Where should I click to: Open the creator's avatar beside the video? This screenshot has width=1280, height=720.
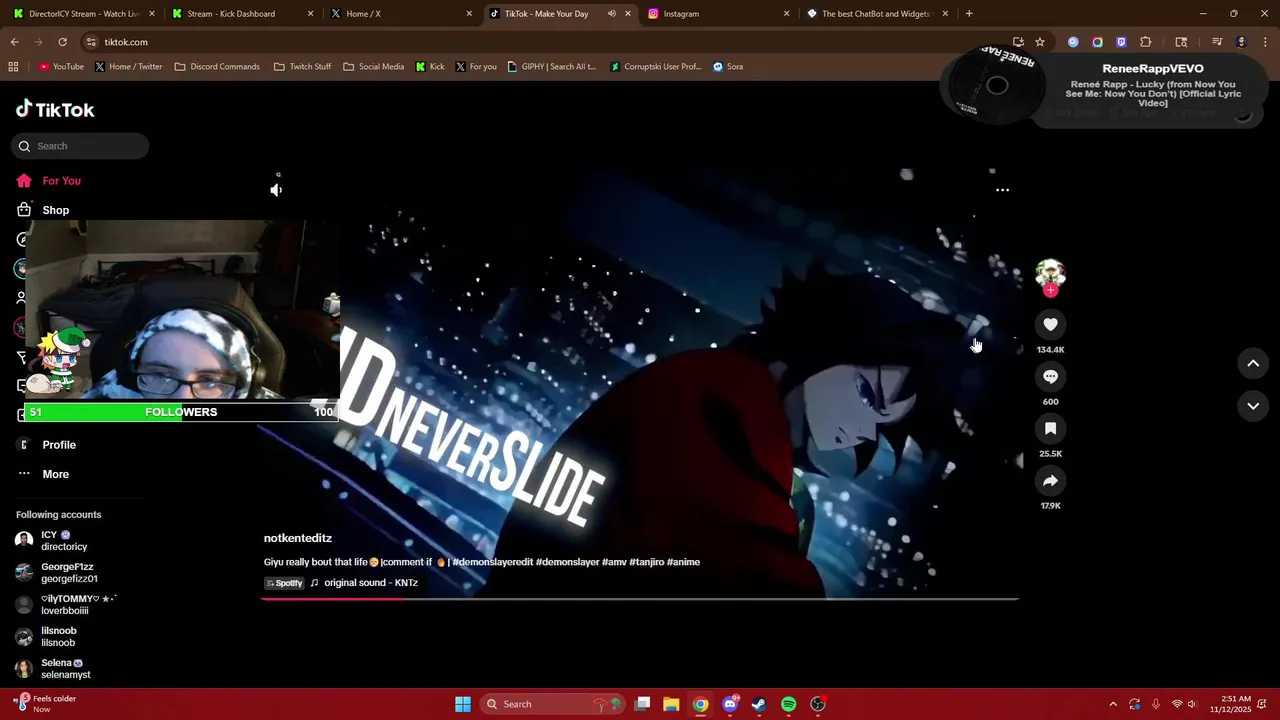click(x=1050, y=273)
